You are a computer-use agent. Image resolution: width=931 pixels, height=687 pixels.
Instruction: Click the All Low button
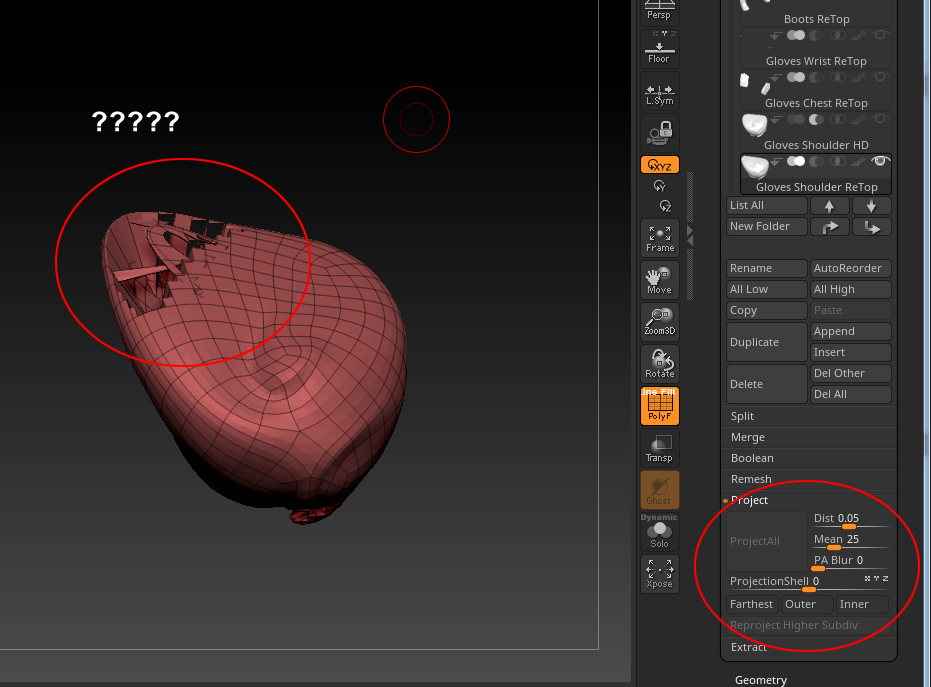tap(767, 289)
